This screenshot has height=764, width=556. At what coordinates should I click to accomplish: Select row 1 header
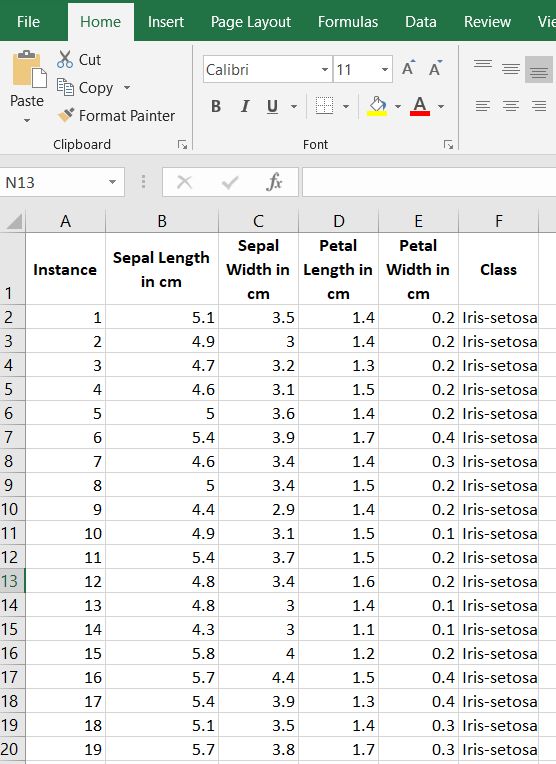12,268
